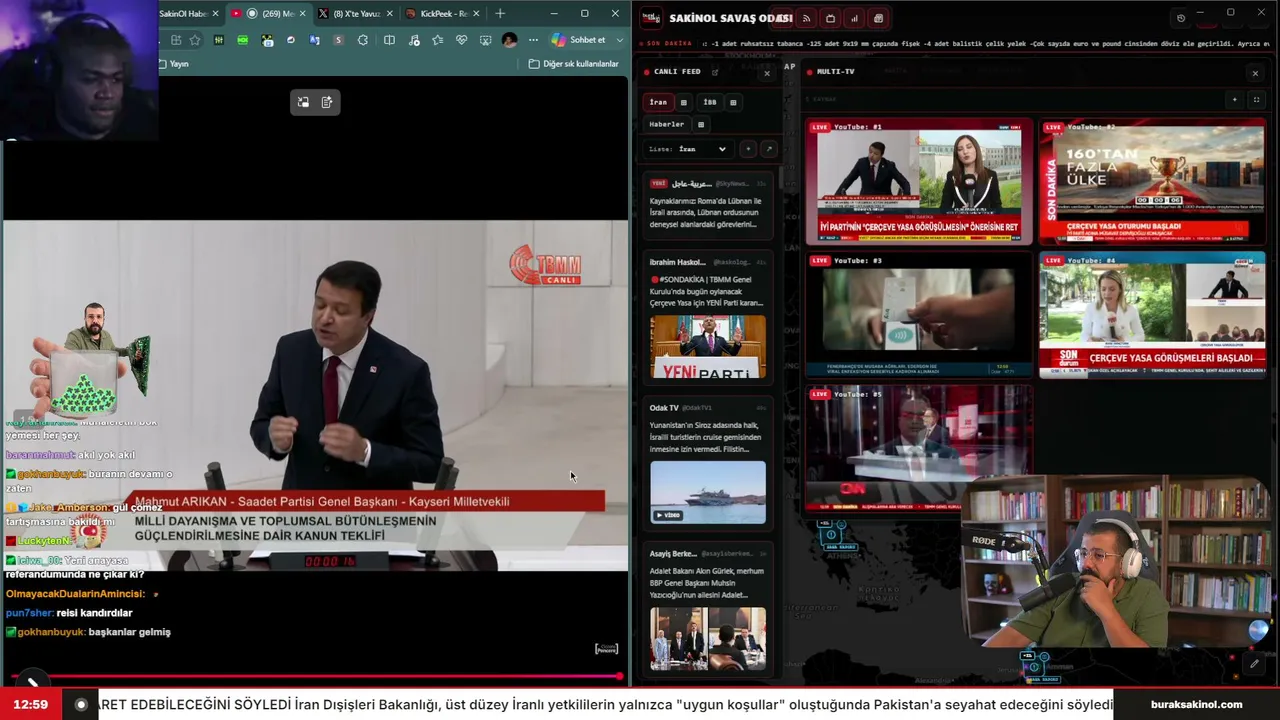Viewport: 1280px width, 720px height.
Task: Open the bar chart icon in Sakinol header
Action: tap(854, 18)
